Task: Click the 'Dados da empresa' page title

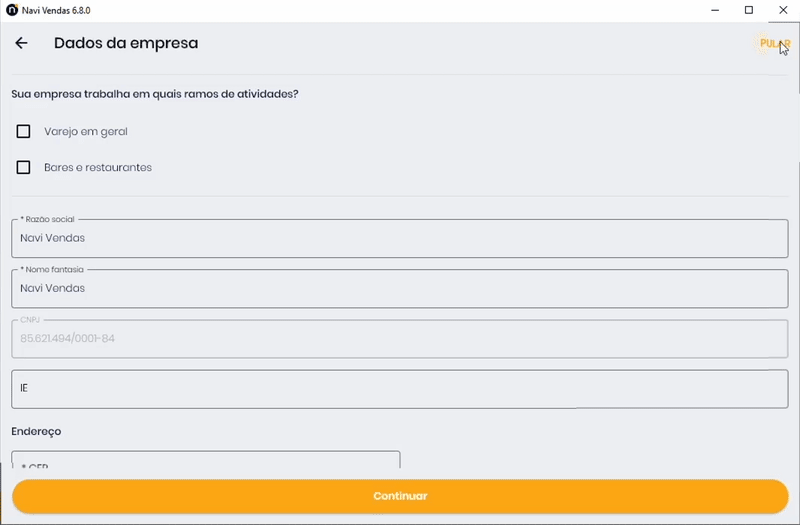Action: coord(126,43)
